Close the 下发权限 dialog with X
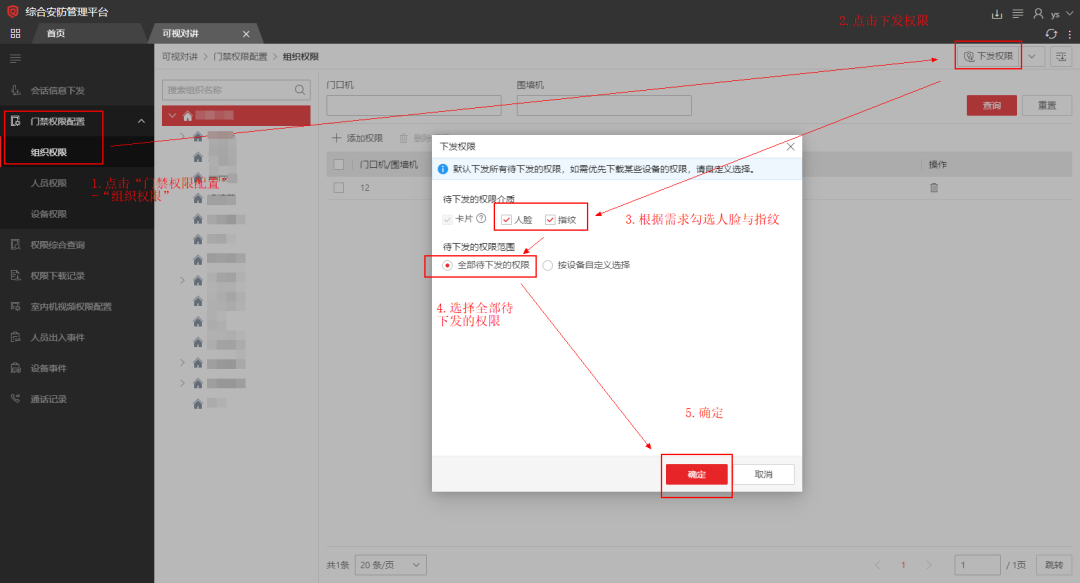Image resolution: width=1080 pixels, height=583 pixels. click(x=790, y=146)
